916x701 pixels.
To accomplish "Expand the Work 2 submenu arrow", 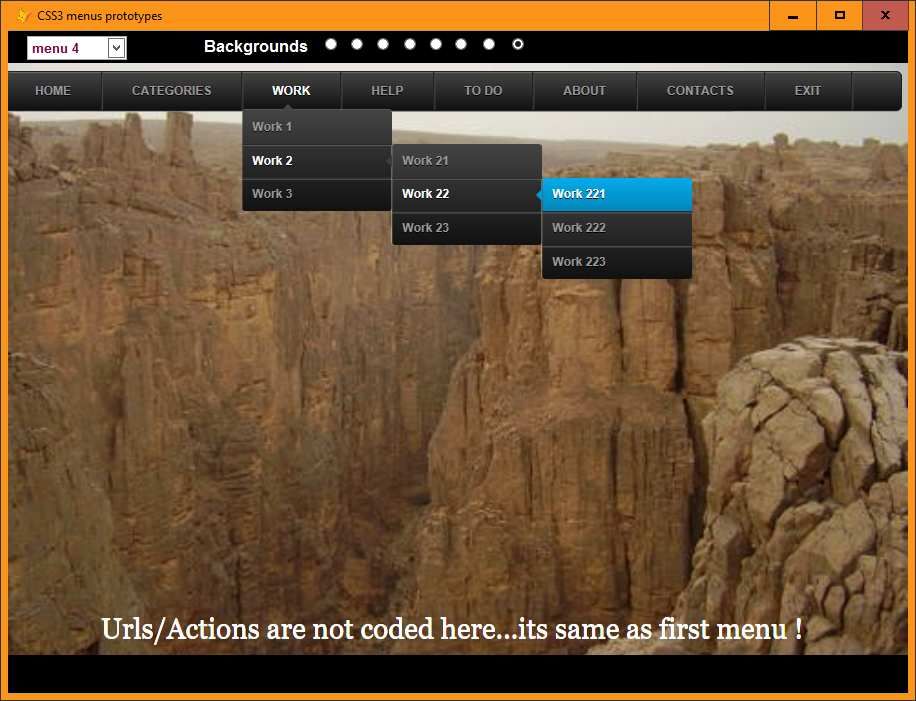I will click(x=384, y=161).
